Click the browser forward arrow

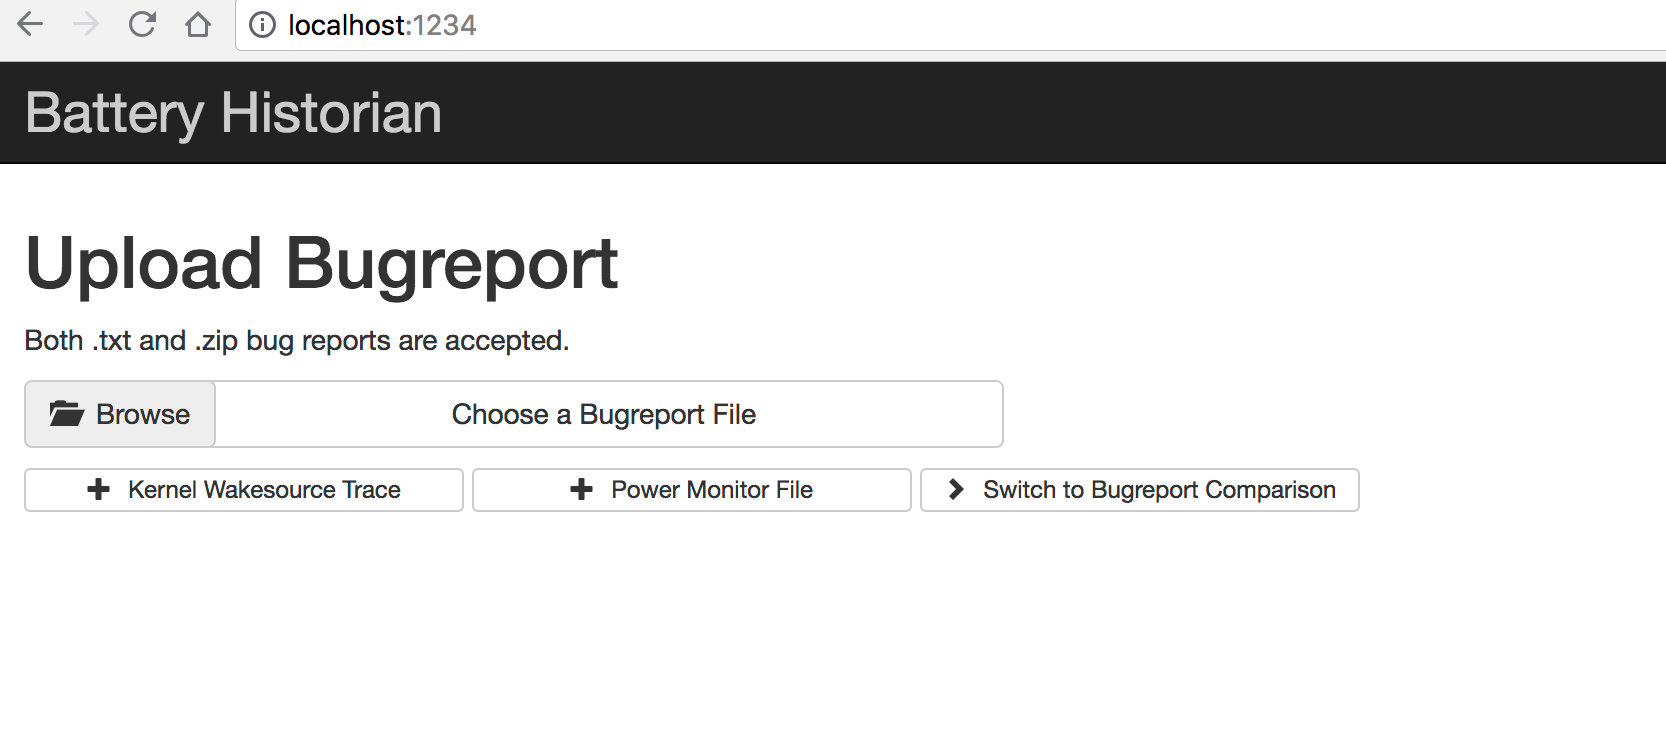(87, 24)
